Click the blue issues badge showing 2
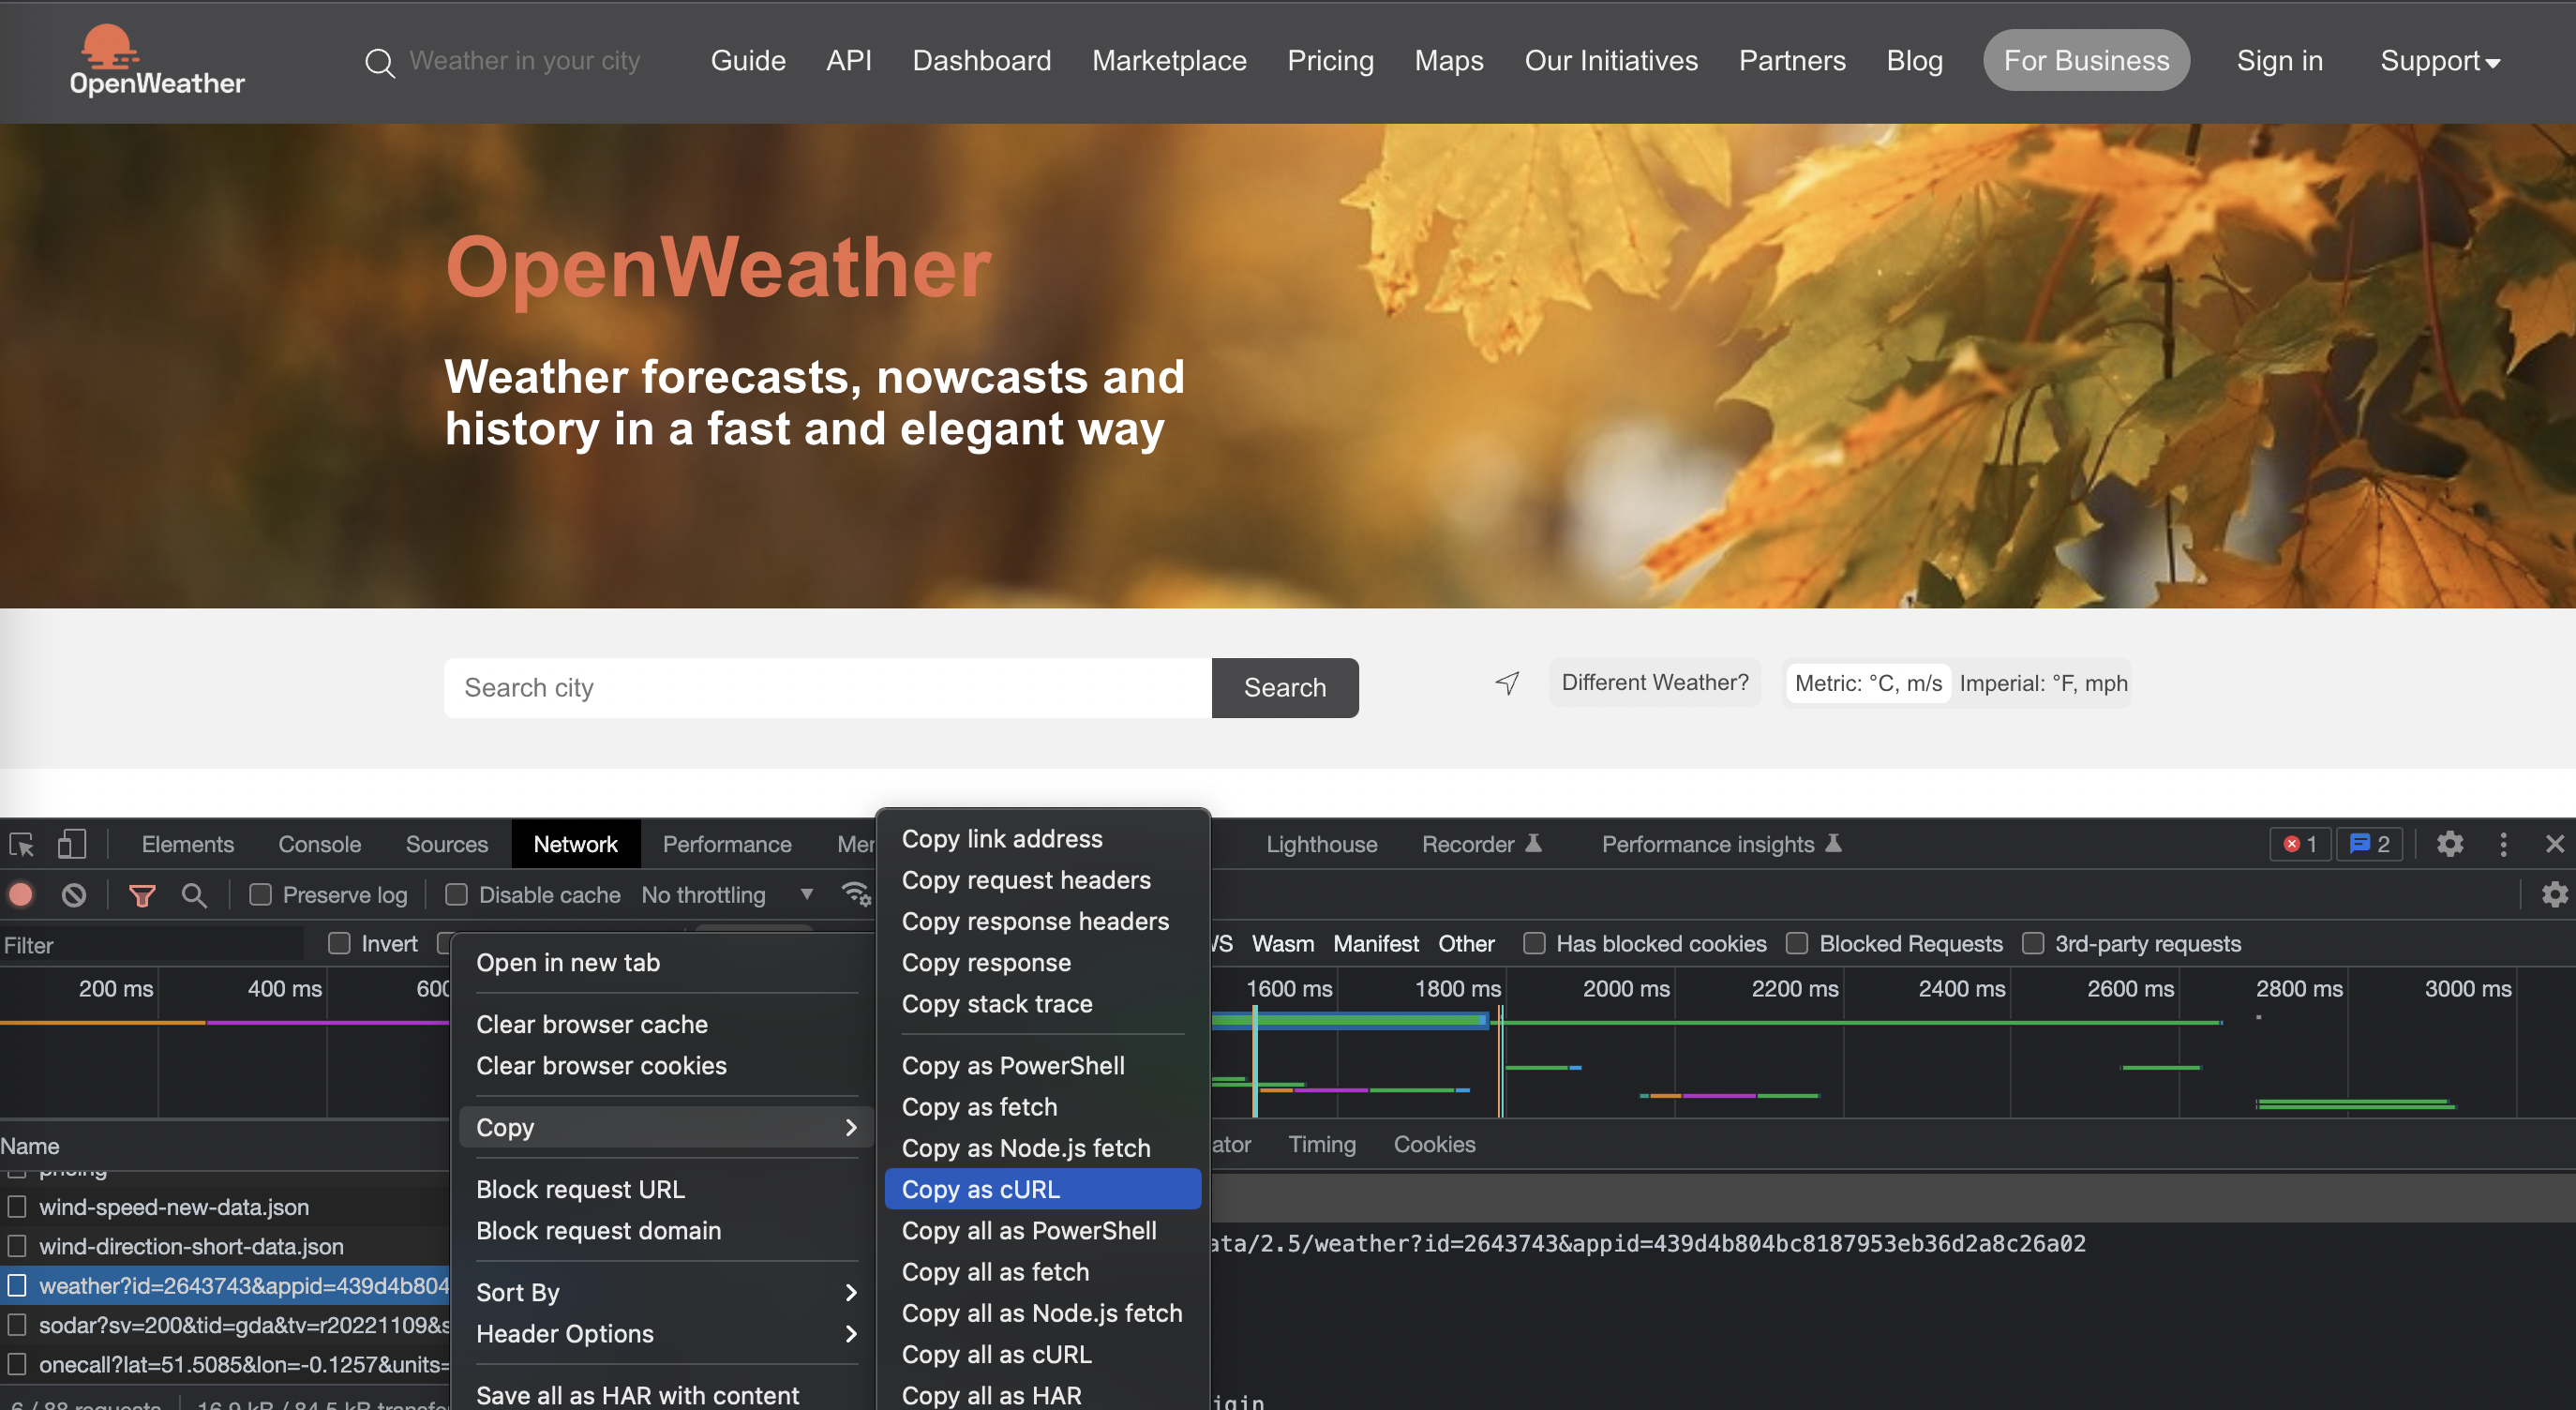 click(x=2369, y=844)
